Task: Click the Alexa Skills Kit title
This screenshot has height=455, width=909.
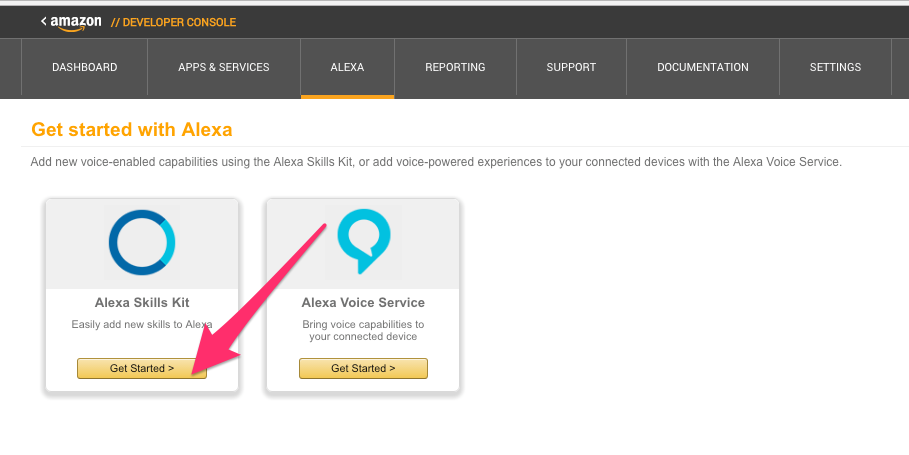Action: [x=141, y=302]
